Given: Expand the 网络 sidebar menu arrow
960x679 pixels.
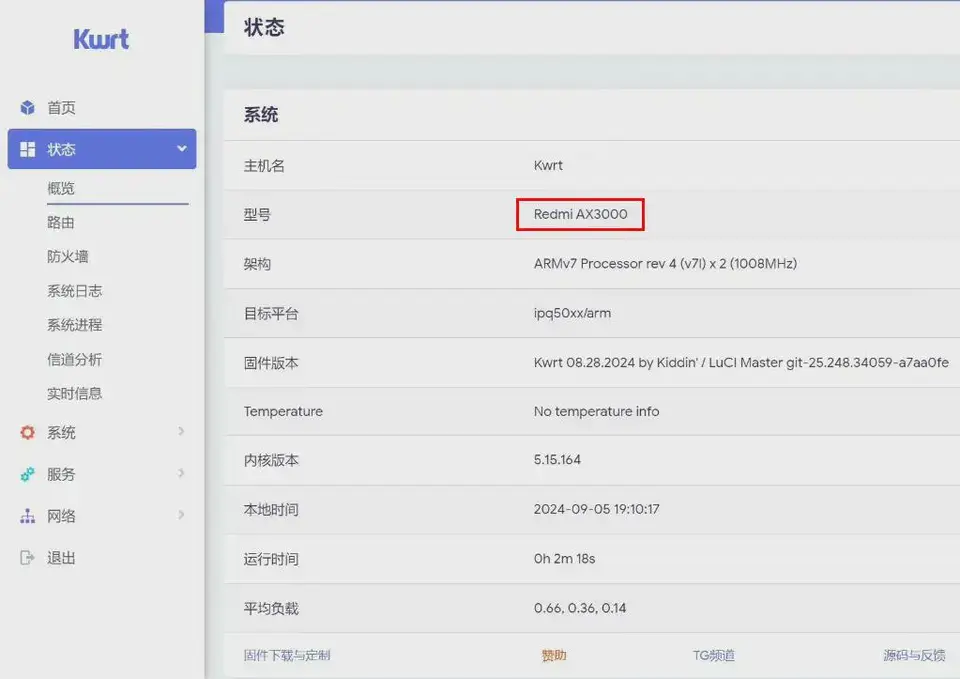Looking at the screenshot, I should [181, 515].
